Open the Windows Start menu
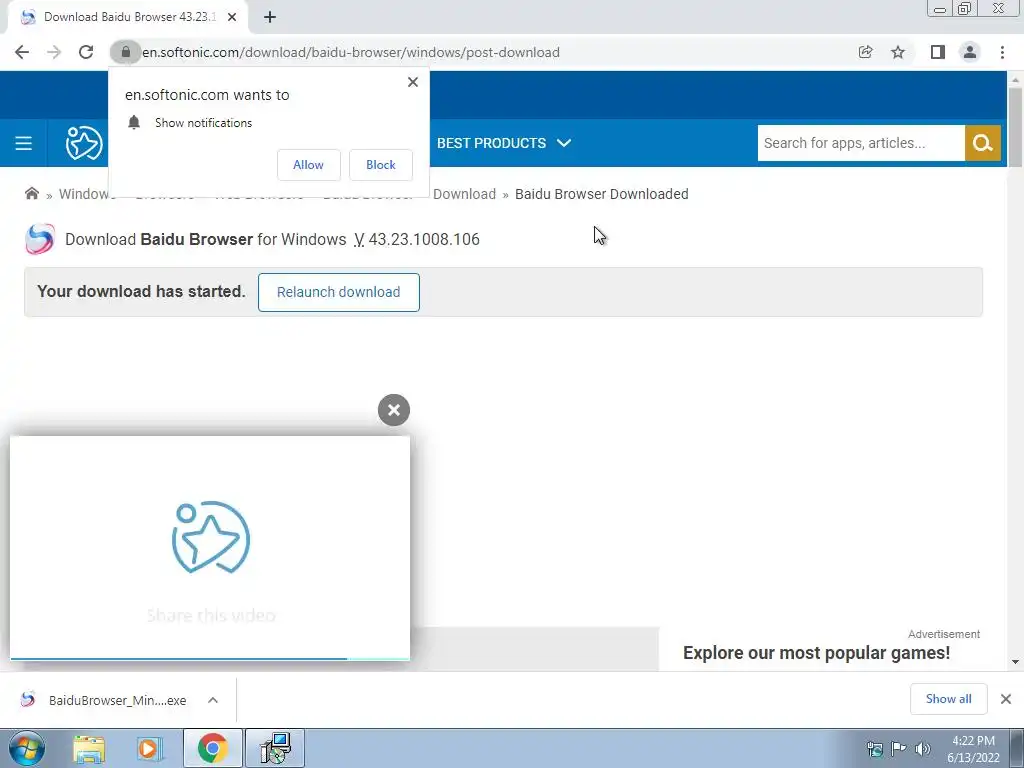 coord(27,748)
